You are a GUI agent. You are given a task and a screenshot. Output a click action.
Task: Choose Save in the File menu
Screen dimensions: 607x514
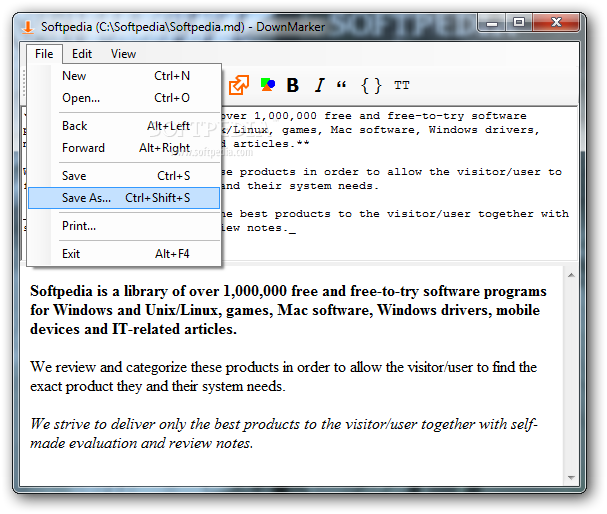click(124, 176)
